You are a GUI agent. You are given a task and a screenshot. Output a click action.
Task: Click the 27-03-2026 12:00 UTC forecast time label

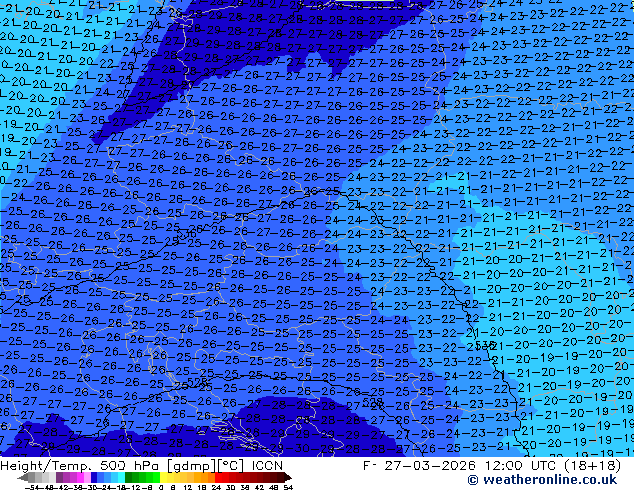pos(471,466)
